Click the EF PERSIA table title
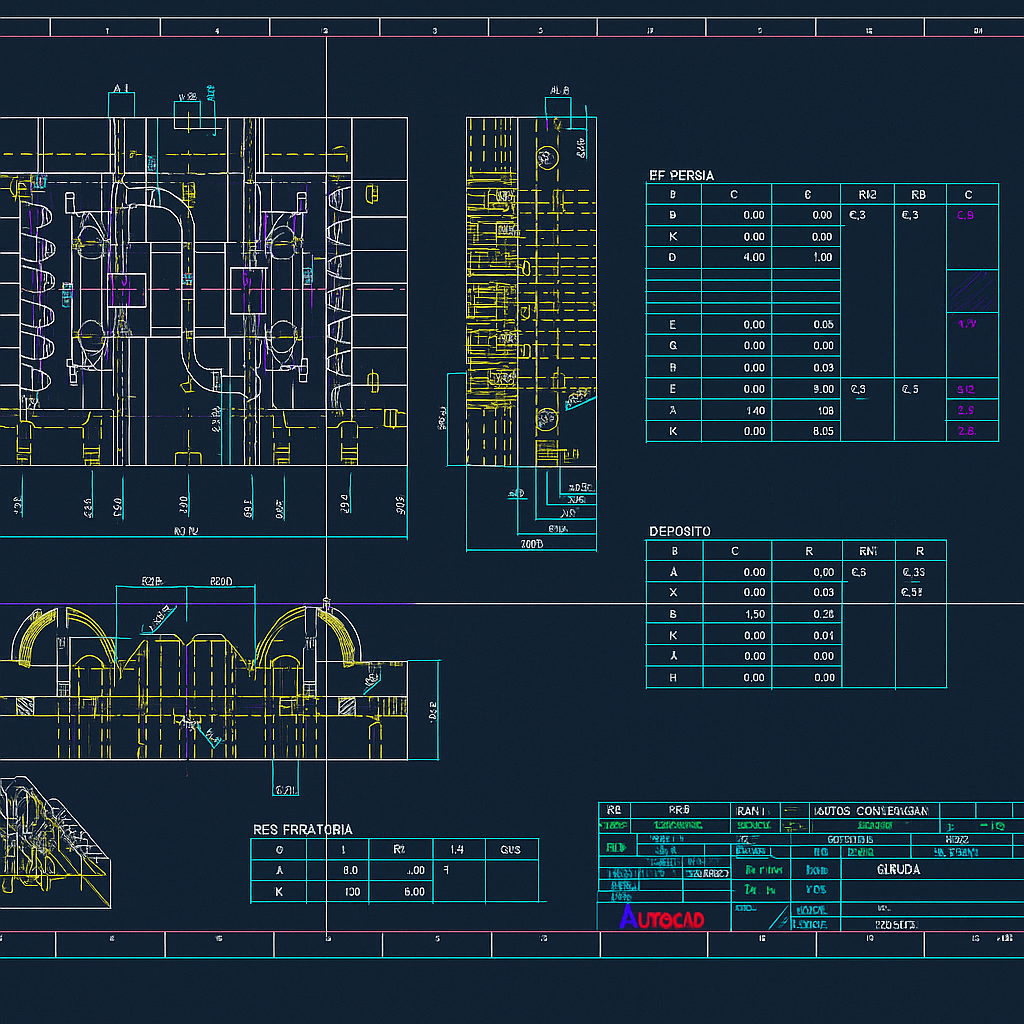This screenshot has height=1024, width=1024. point(682,175)
